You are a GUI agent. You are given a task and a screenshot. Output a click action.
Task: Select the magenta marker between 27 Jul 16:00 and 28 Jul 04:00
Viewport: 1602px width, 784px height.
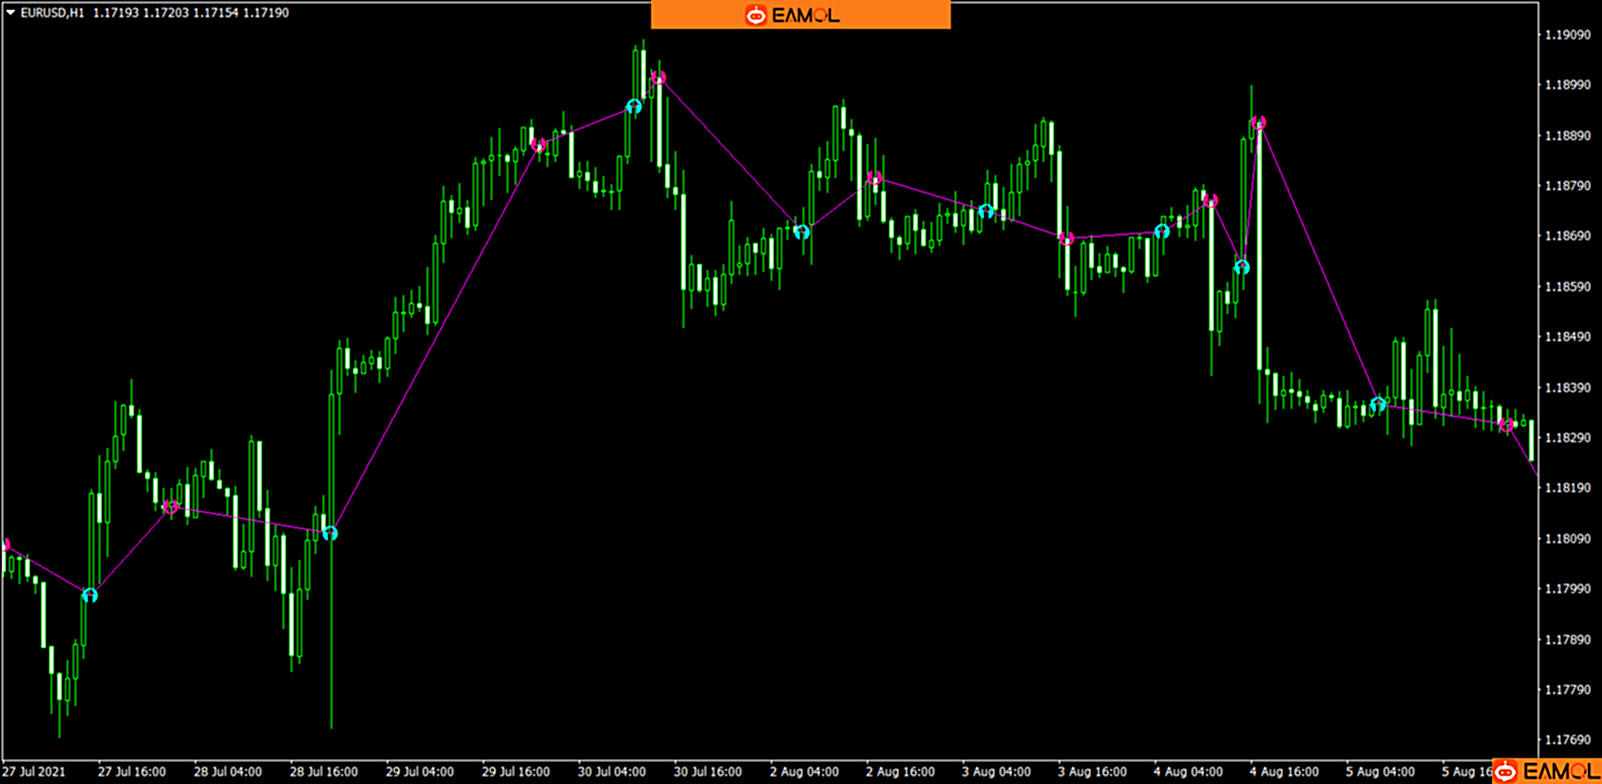click(170, 507)
